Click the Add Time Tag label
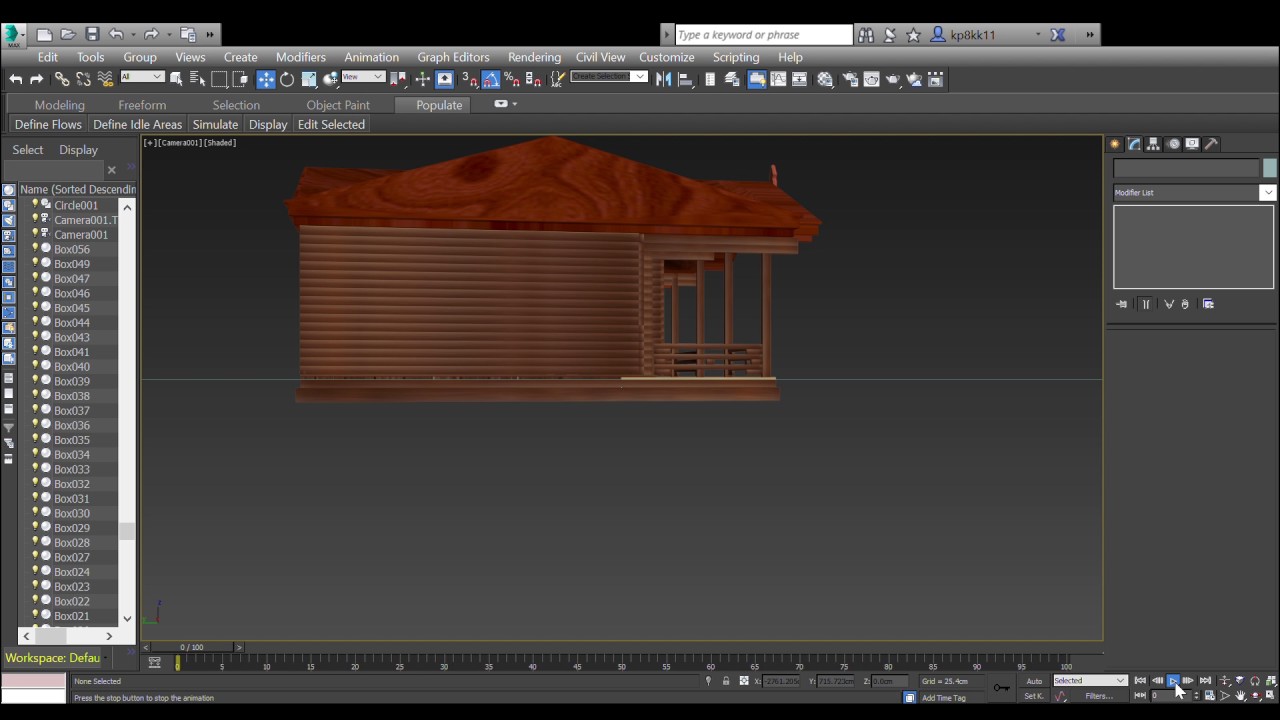 [x=944, y=698]
